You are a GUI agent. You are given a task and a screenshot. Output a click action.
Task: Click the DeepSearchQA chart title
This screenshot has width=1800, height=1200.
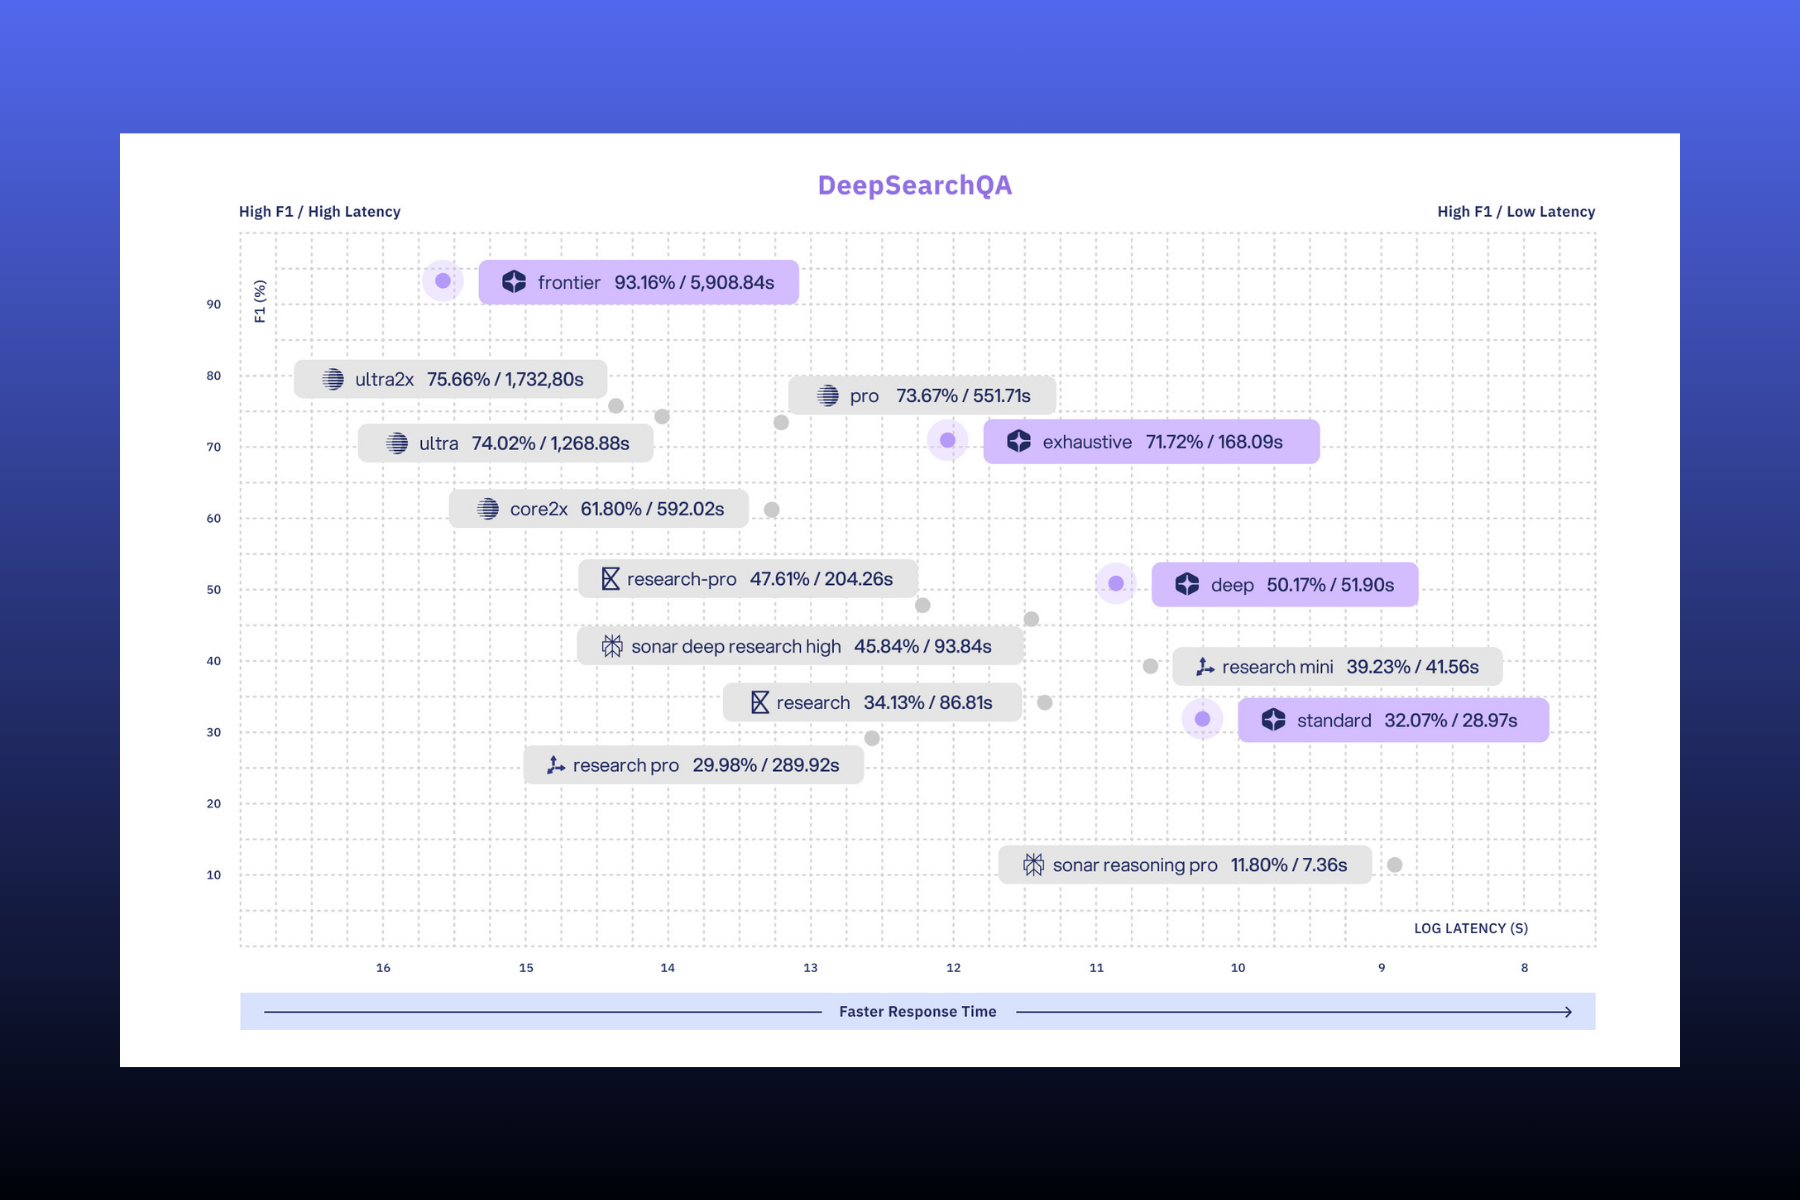point(915,185)
